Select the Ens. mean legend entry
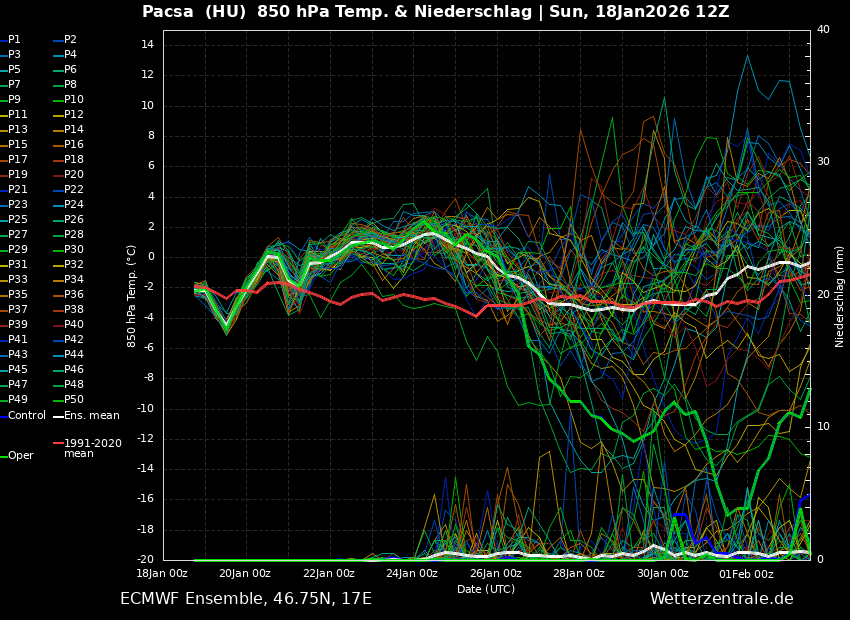Image resolution: width=850 pixels, height=620 pixels. pos(91,415)
